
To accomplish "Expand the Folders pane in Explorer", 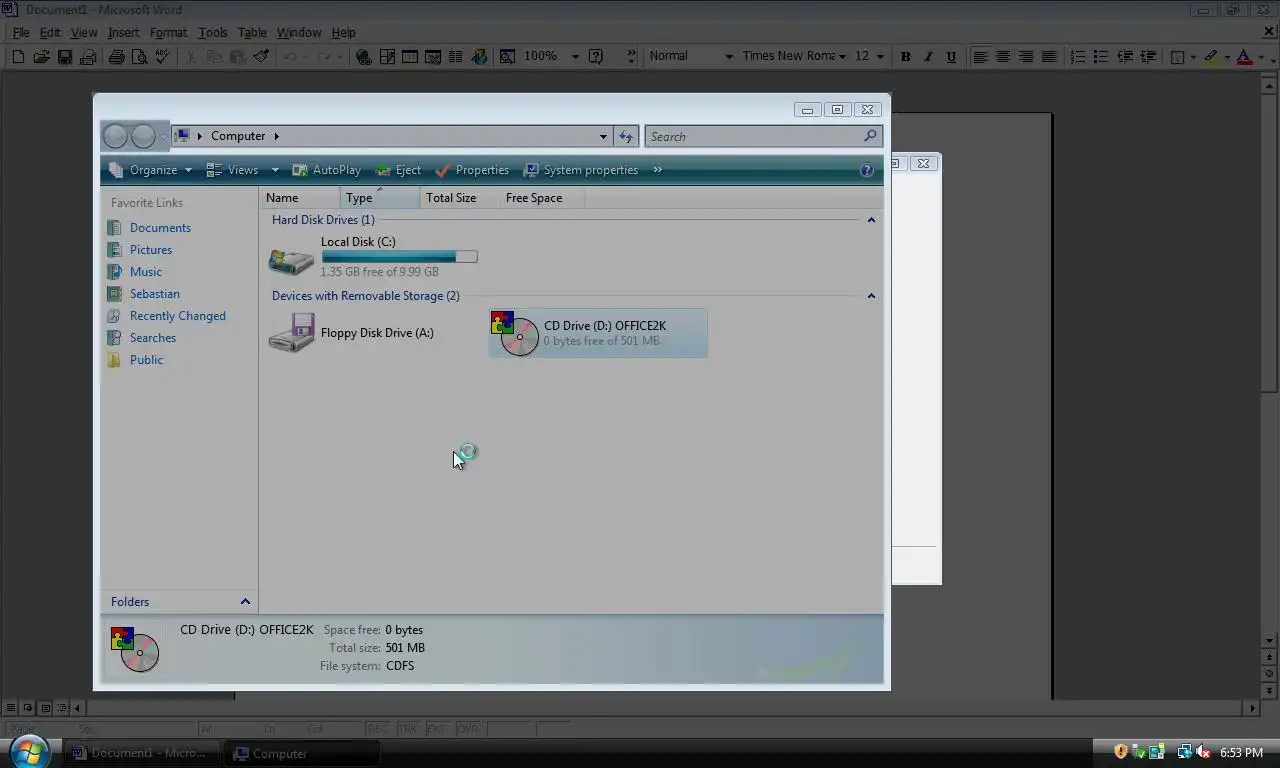I will (245, 601).
